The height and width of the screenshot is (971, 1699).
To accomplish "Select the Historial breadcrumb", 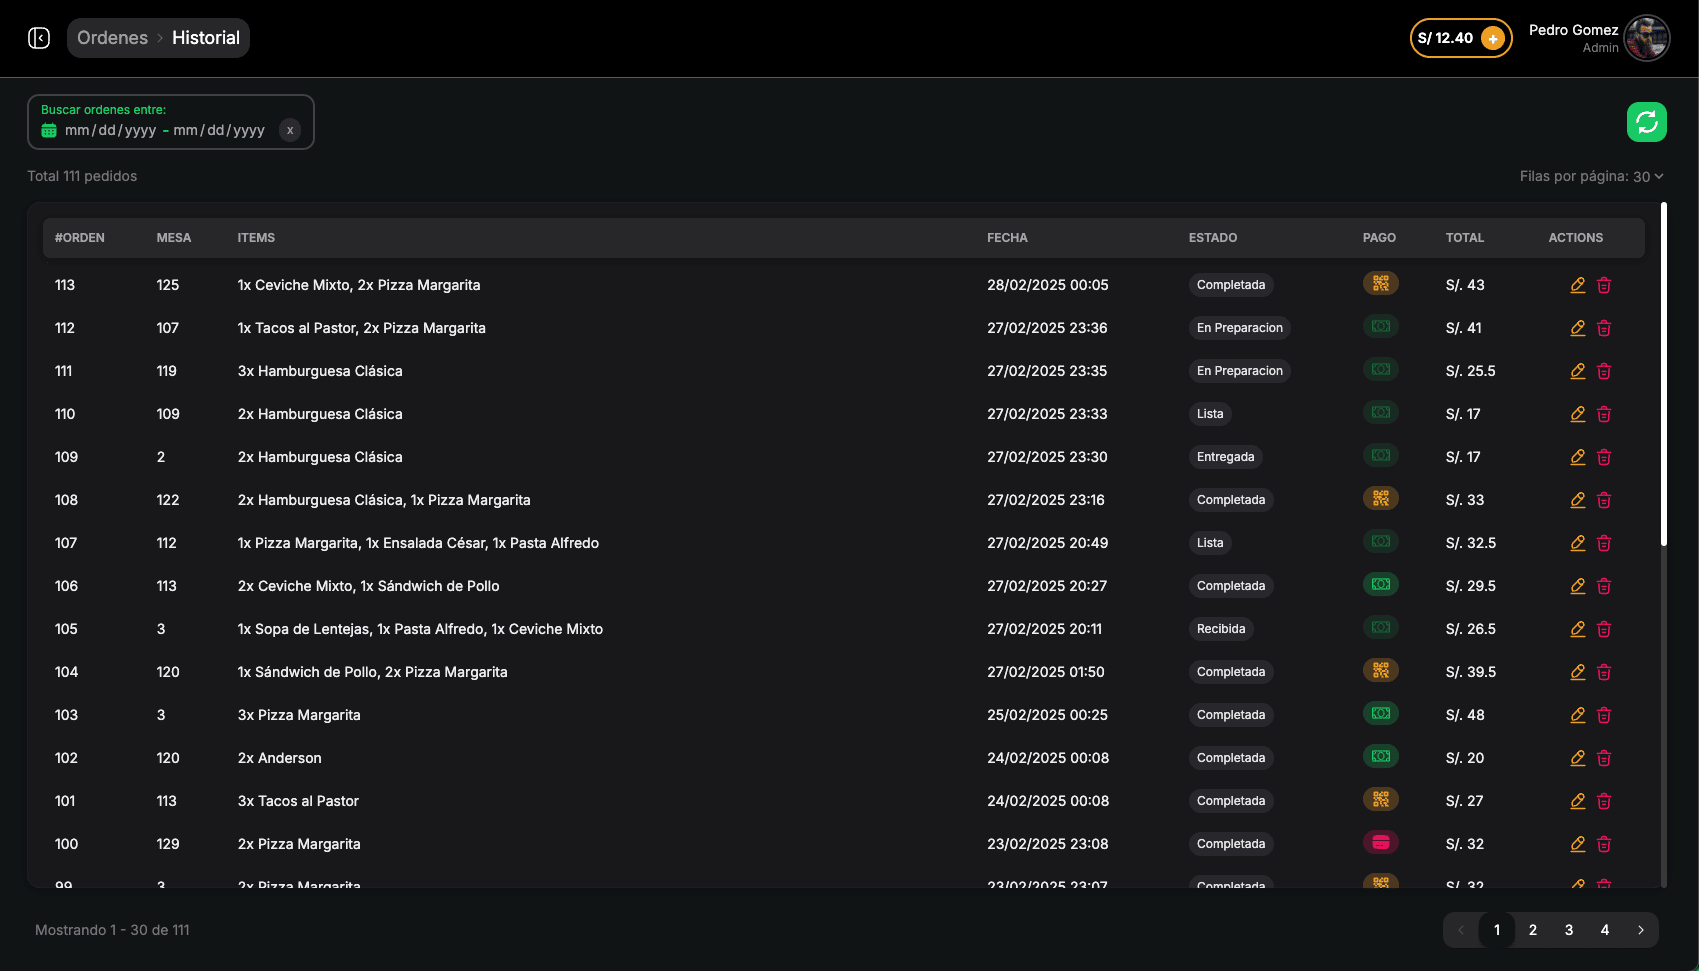I will coord(206,38).
